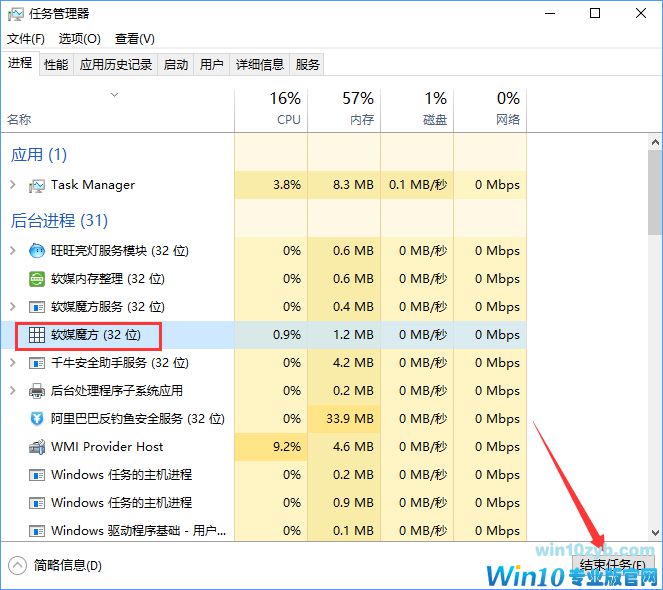Click the 3.8% CPU value of Task Manager
This screenshot has width=663, height=590.
287,185
